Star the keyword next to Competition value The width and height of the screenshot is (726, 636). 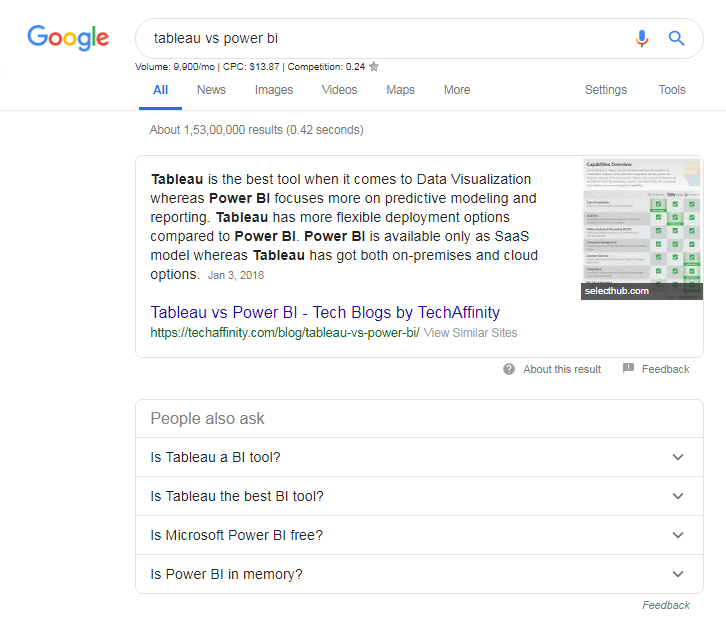pyautogui.click(x=374, y=67)
